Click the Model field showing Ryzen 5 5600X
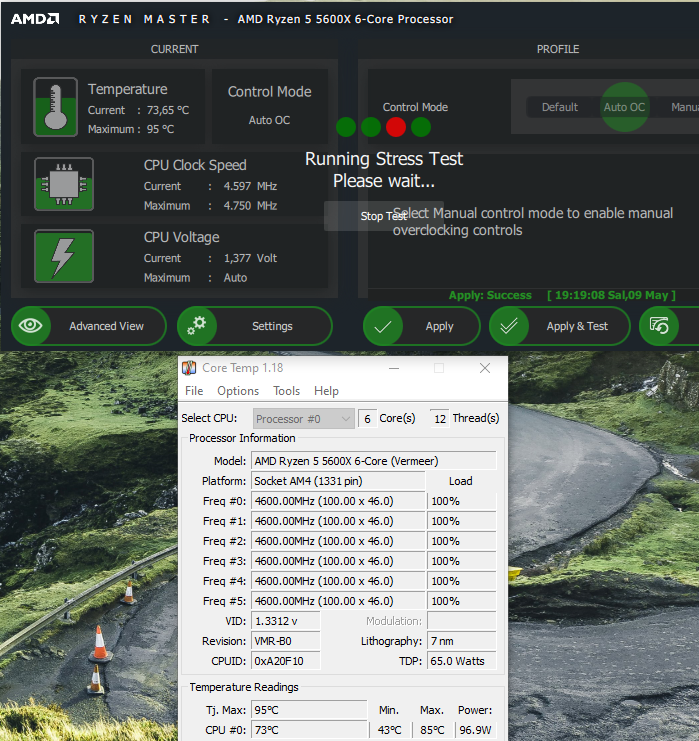Image resolution: width=699 pixels, height=741 pixels. [373, 461]
